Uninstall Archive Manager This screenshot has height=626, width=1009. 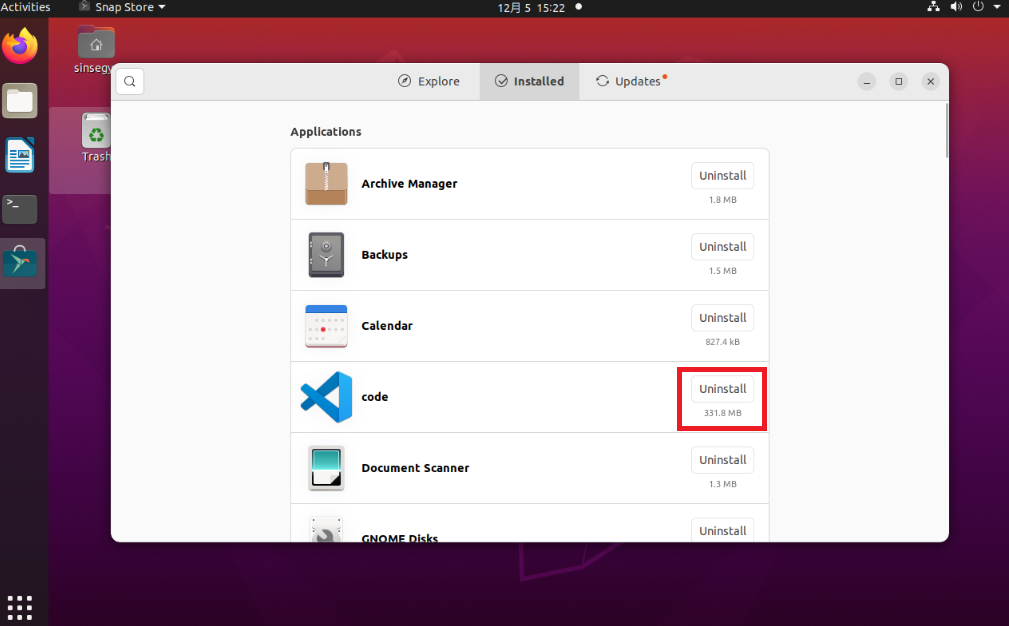coord(723,176)
